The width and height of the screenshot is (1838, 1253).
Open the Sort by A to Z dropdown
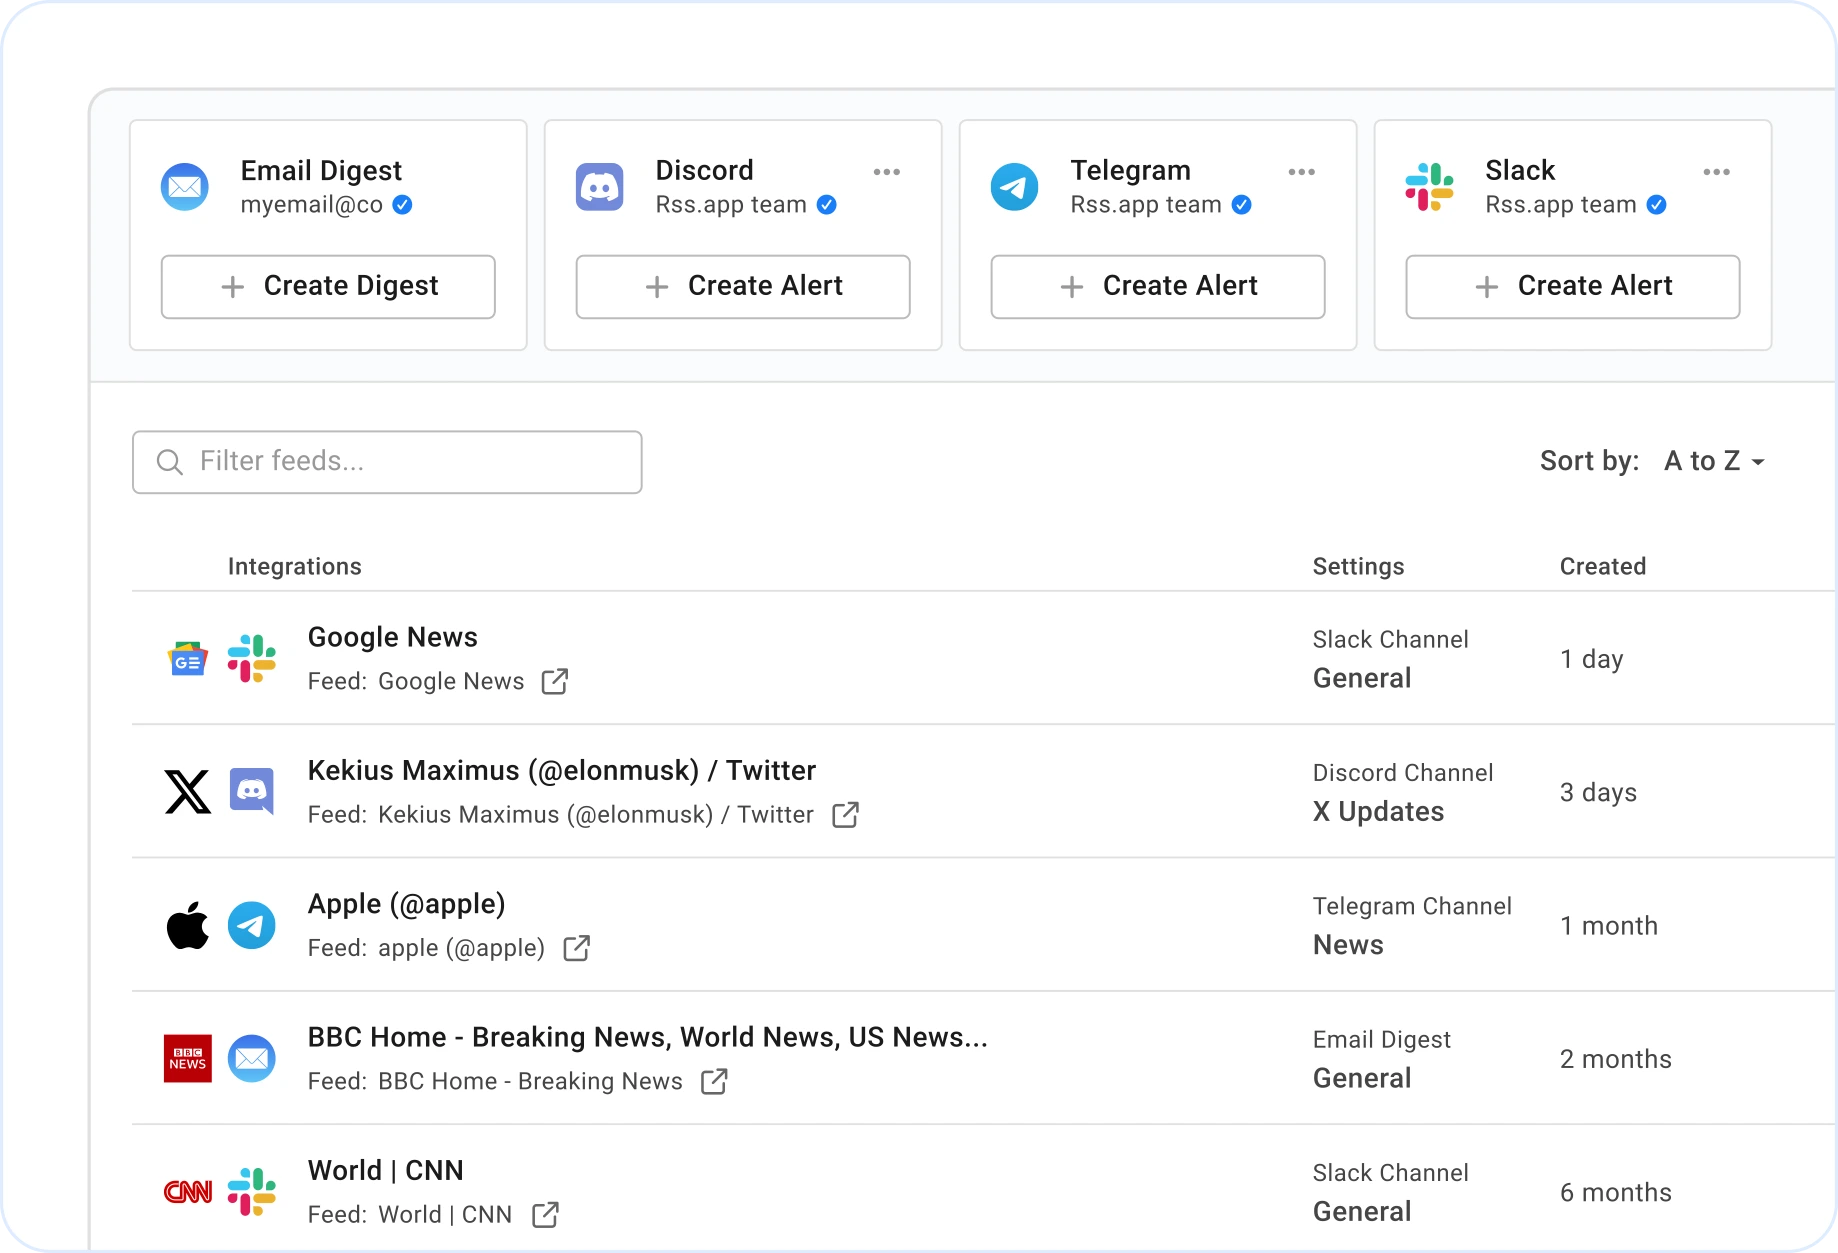(1715, 461)
